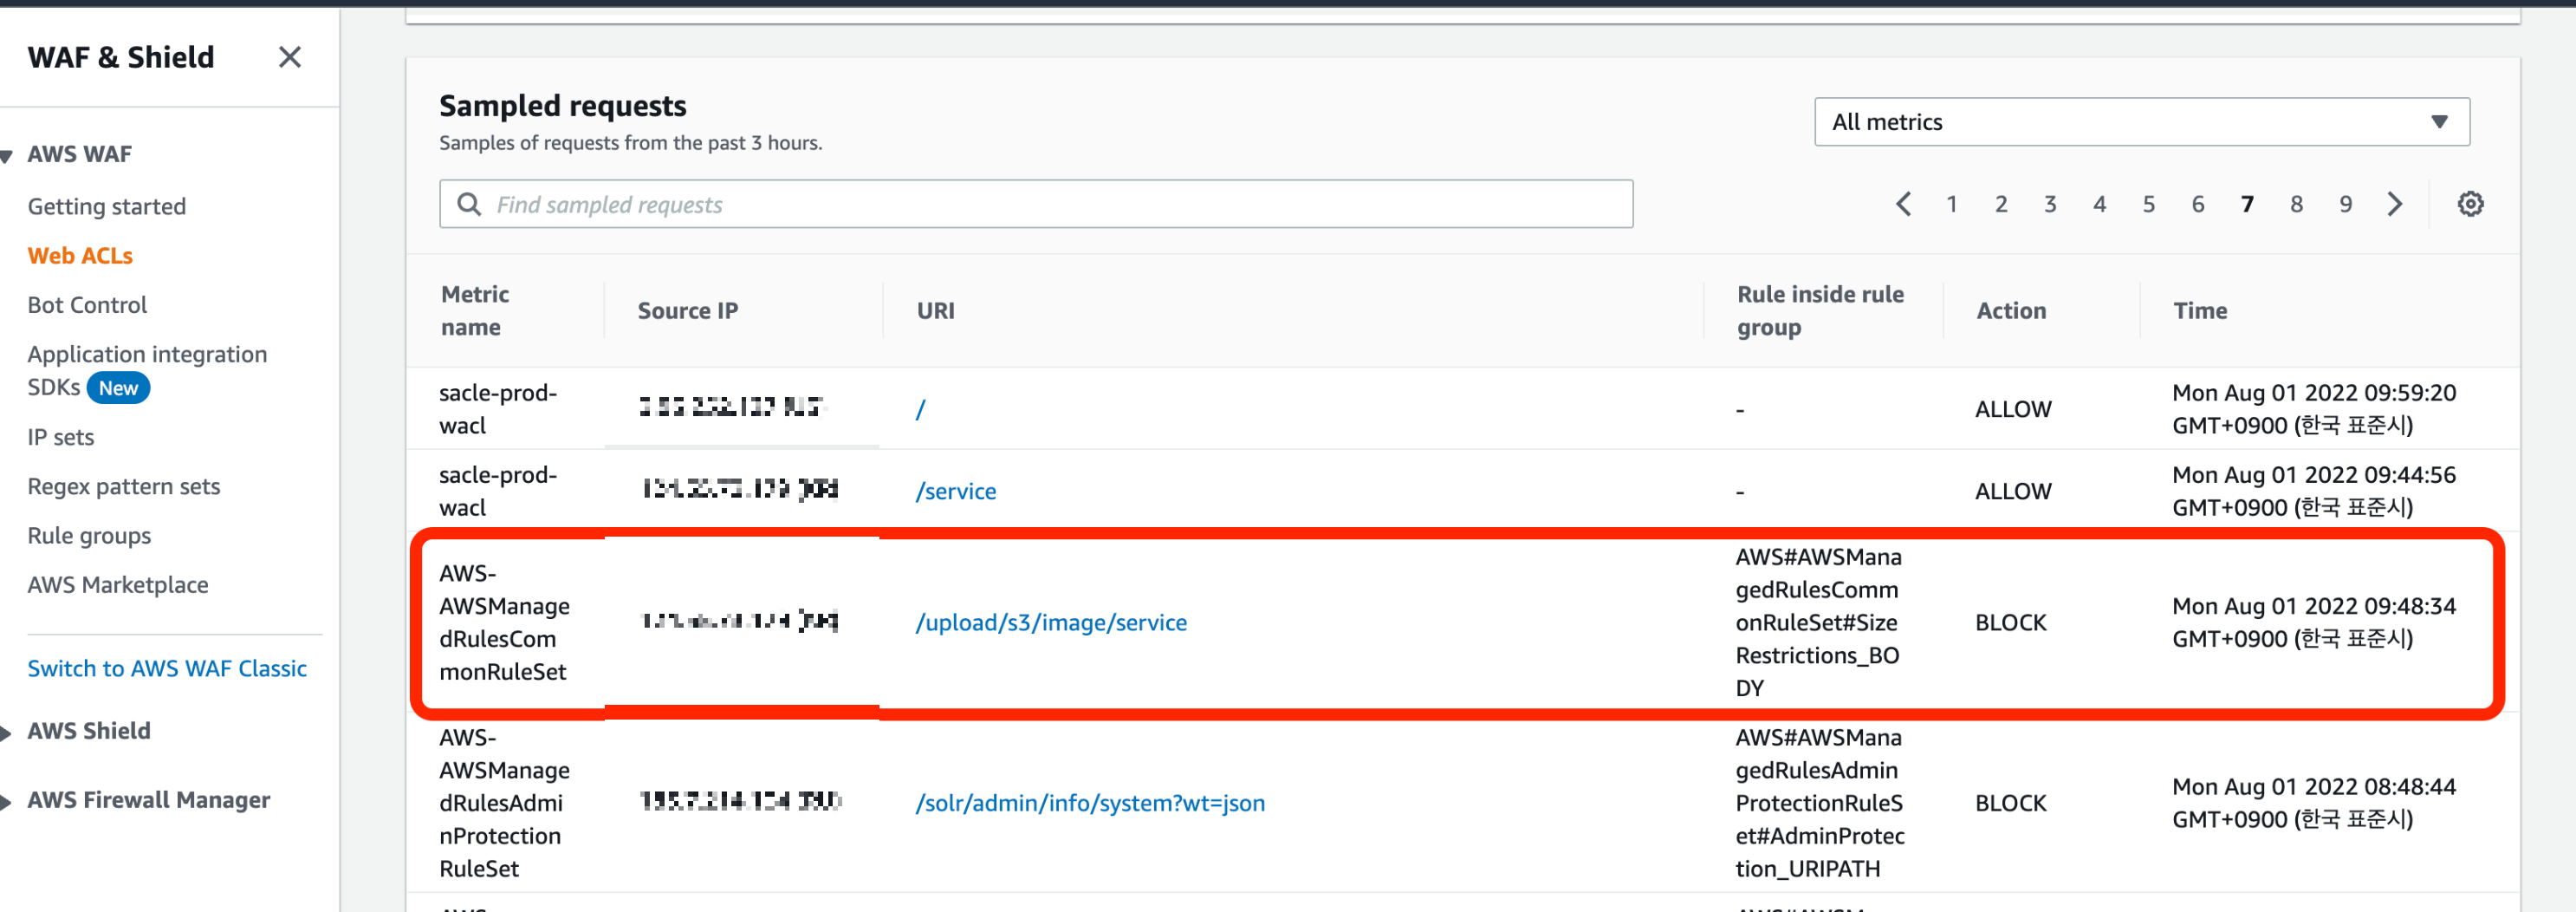Select ALLOW action in the /service row
Viewport: 2576px width, 912px height.
click(x=2013, y=491)
